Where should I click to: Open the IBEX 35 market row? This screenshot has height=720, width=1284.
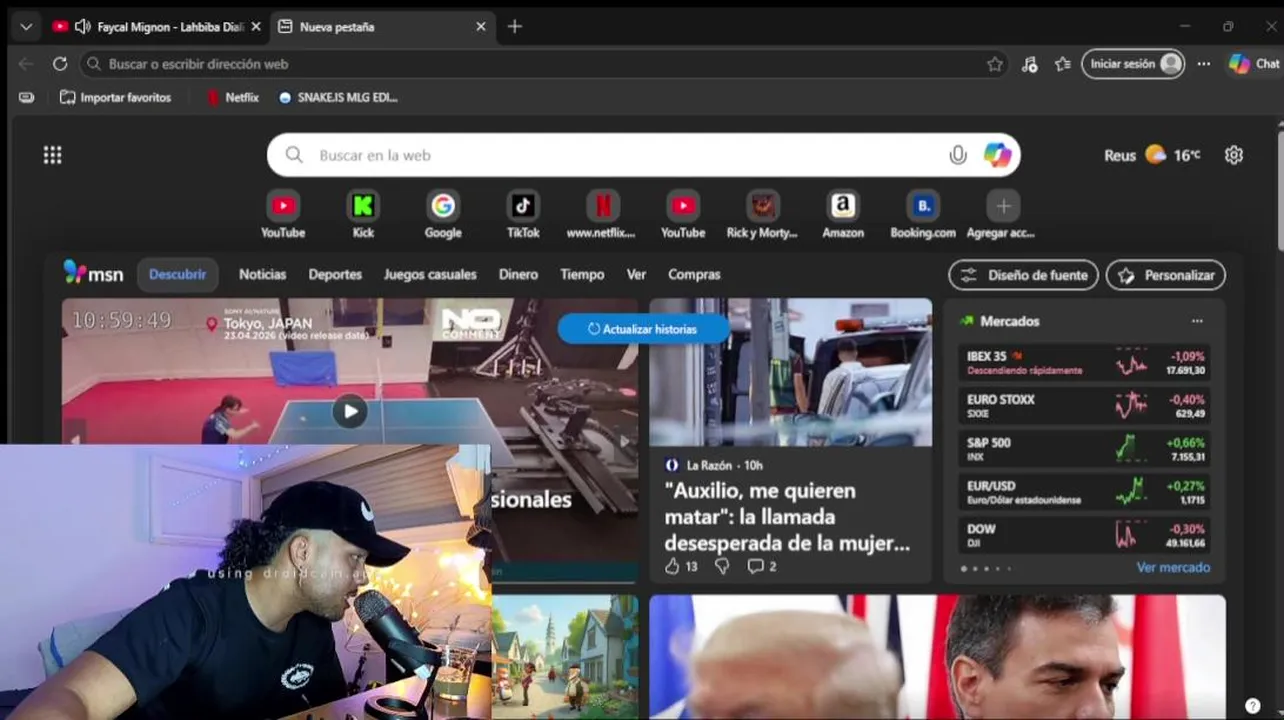click(x=1085, y=362)
